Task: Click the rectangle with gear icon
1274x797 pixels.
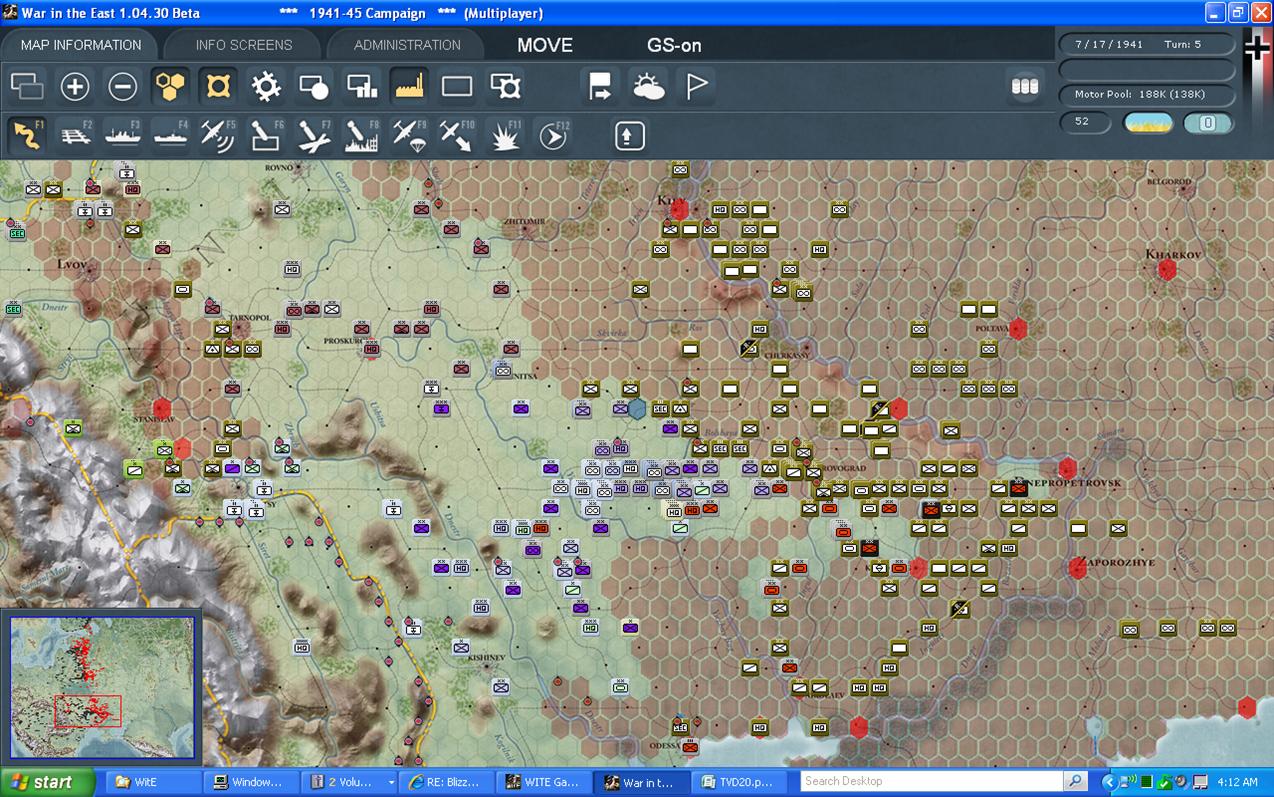Action: pyautogui.click(x=506, y=86)
